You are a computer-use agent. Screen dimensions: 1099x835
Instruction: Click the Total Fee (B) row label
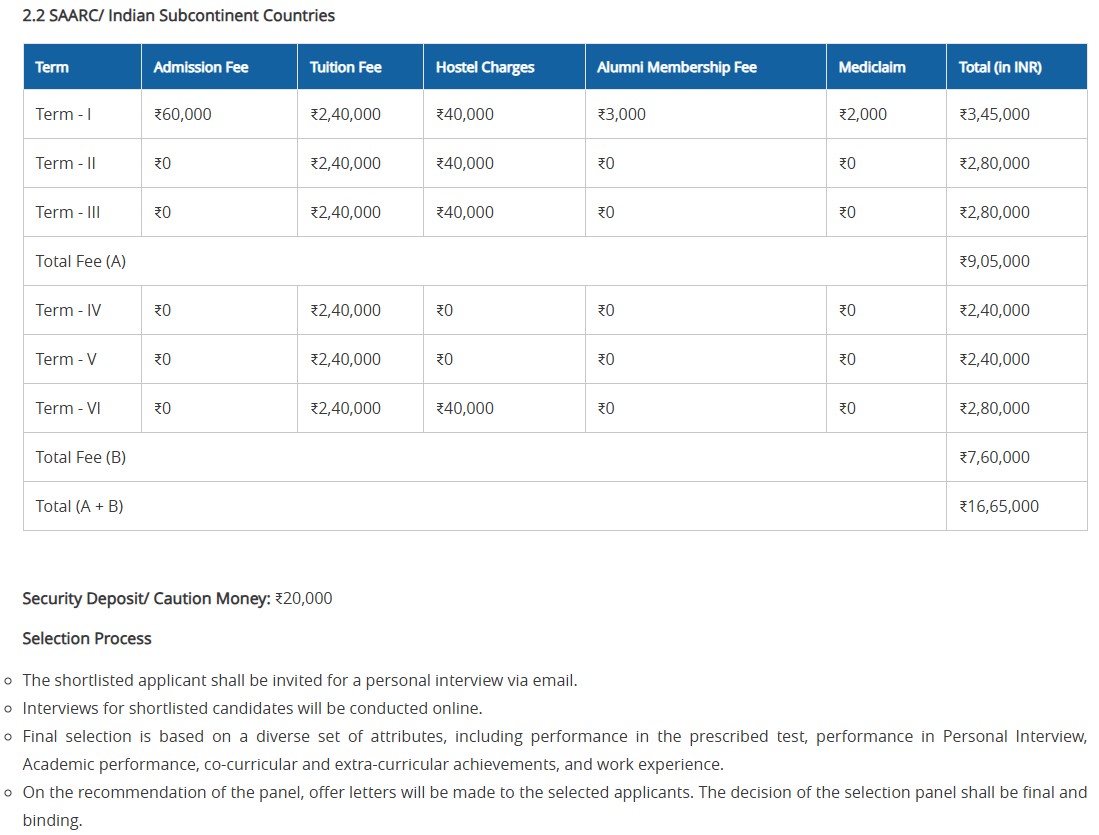tap(81, 457)
